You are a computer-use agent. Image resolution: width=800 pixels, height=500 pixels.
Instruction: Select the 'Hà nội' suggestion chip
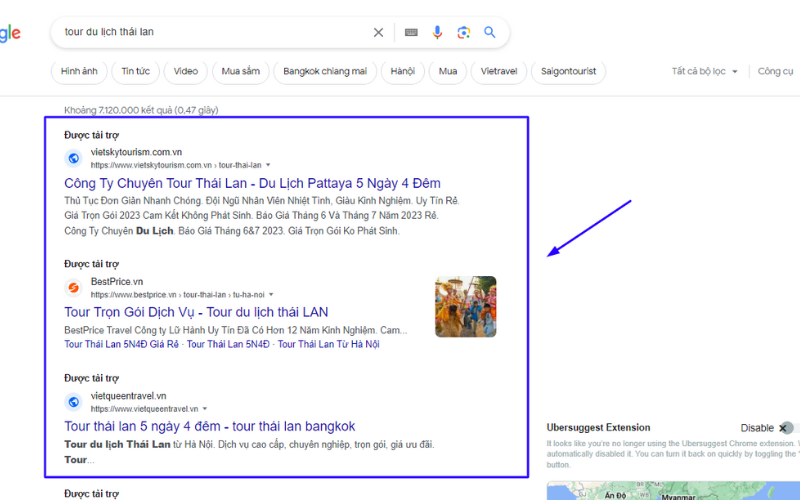pyautogui.click(x=403, y=71)
